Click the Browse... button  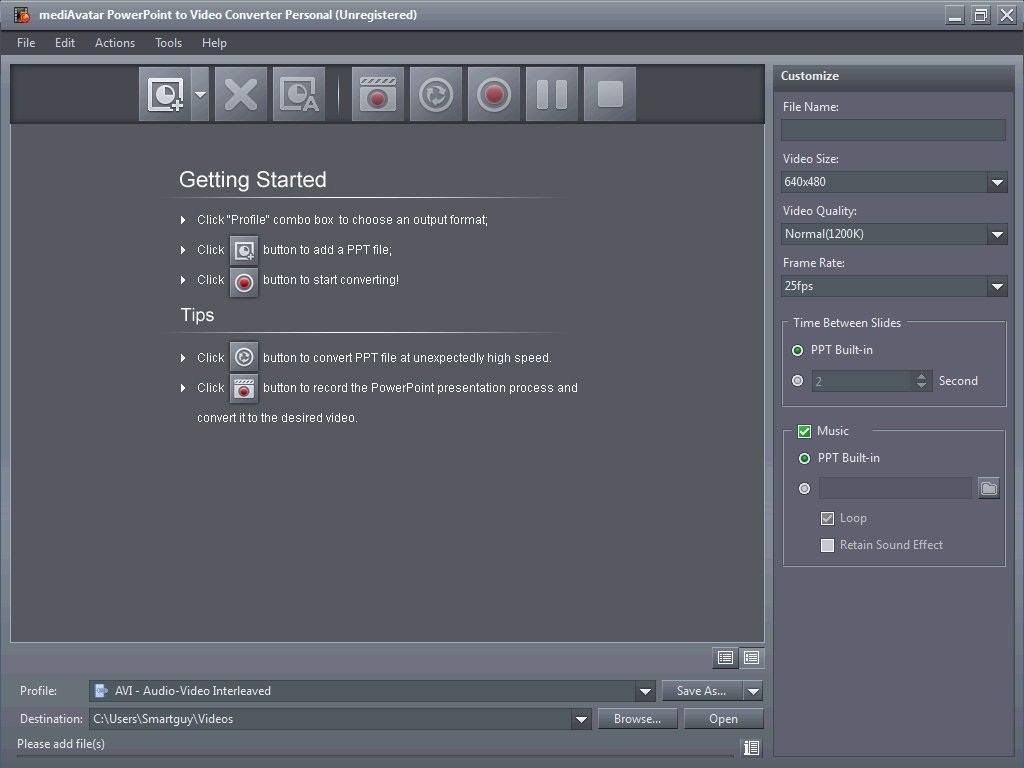tap(637, 719)
